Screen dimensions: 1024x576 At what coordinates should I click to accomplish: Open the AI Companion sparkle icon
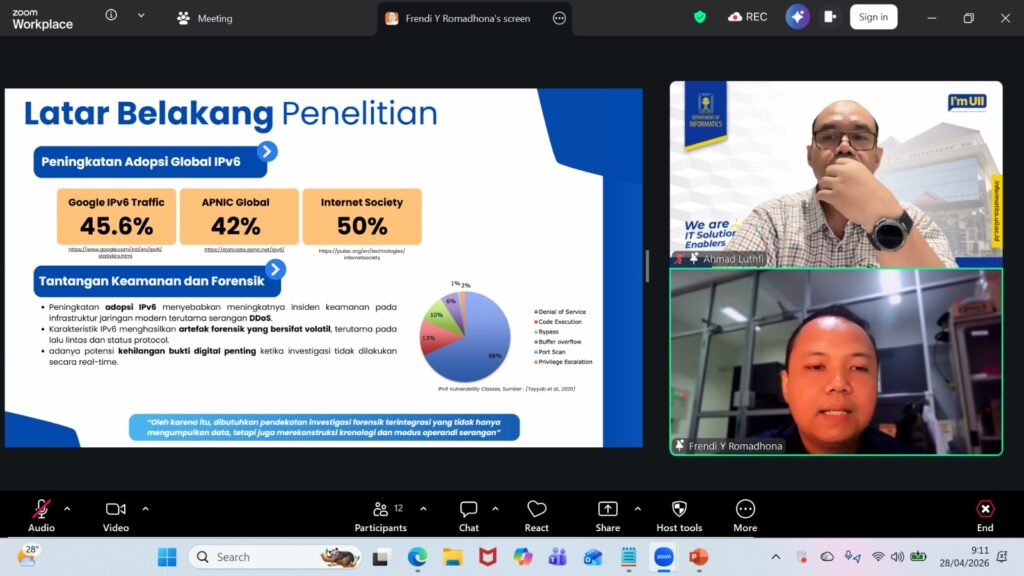pyautogui.click(x=797, y=17)
